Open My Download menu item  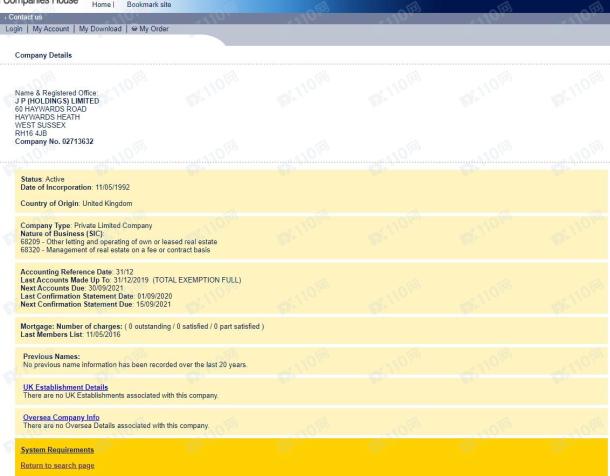(100, 29)
